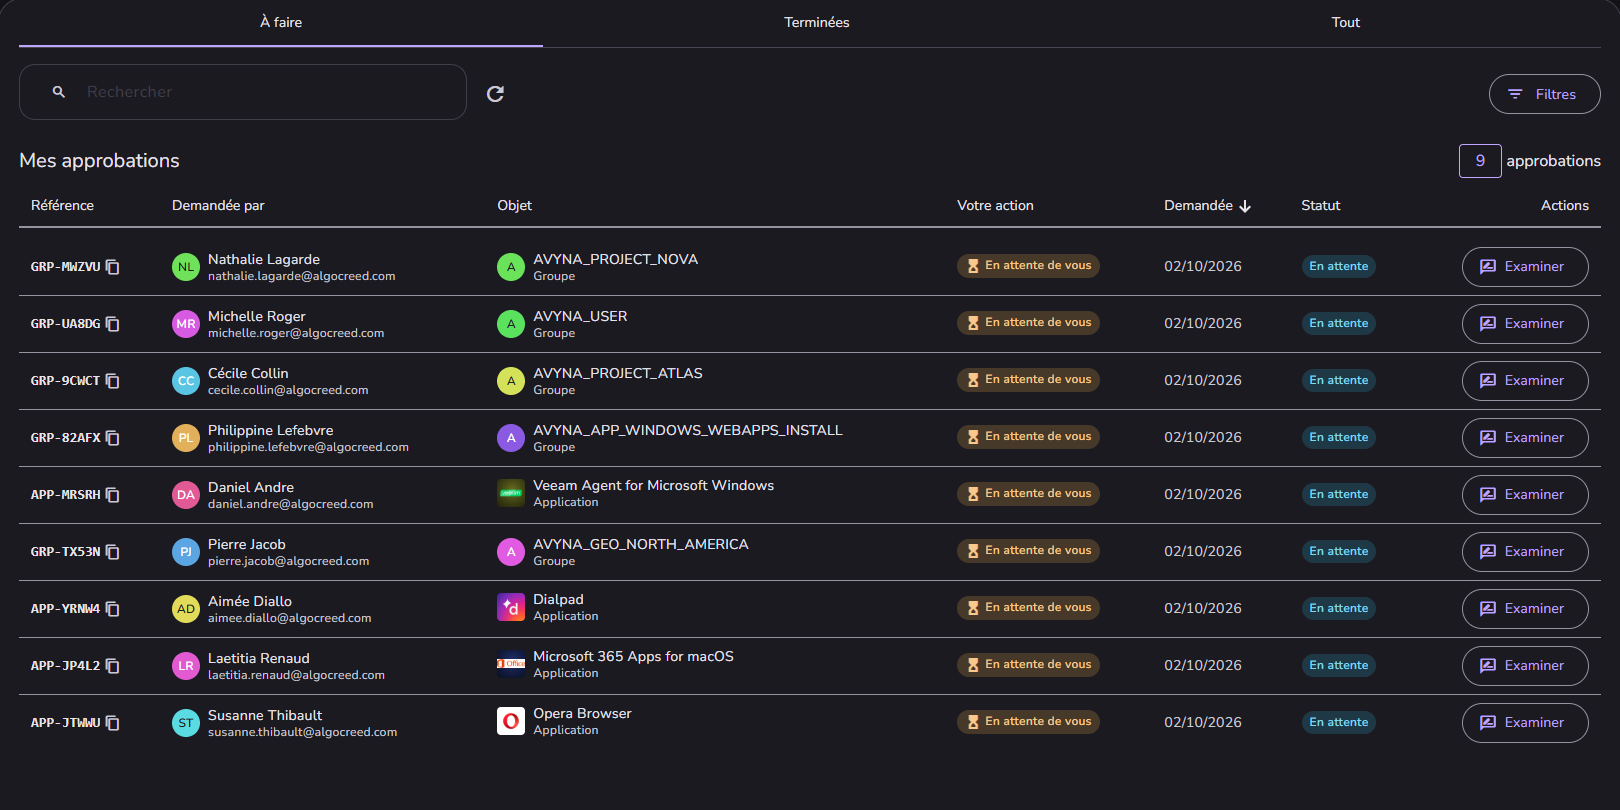This screenshot has width=1620, height=810.
Task: Click the Objet column header
Action: click(x=515, y=205)
